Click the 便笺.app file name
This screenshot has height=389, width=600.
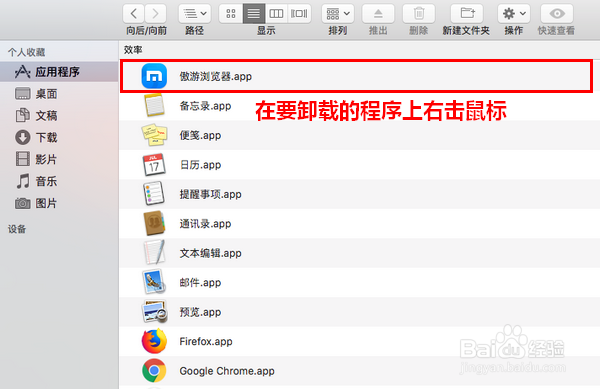(x=201, y=135)
